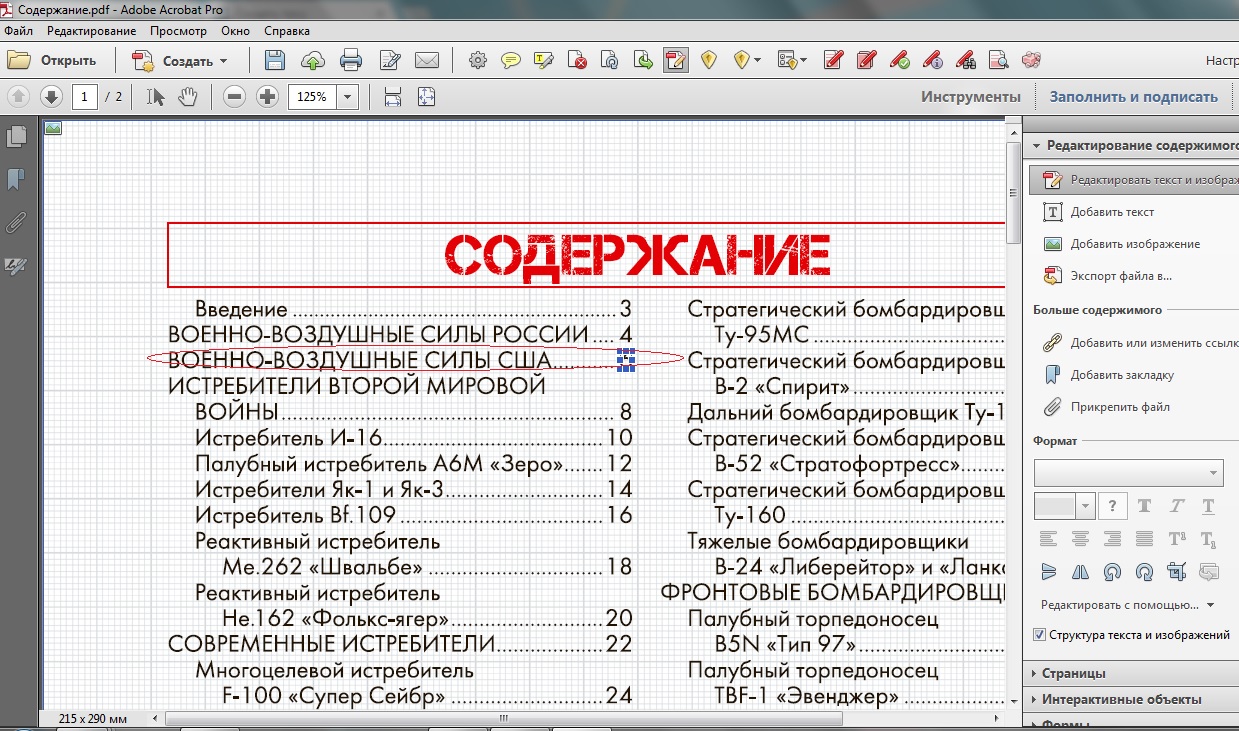Click the flip vertical triangle icon

(1048, 572)
